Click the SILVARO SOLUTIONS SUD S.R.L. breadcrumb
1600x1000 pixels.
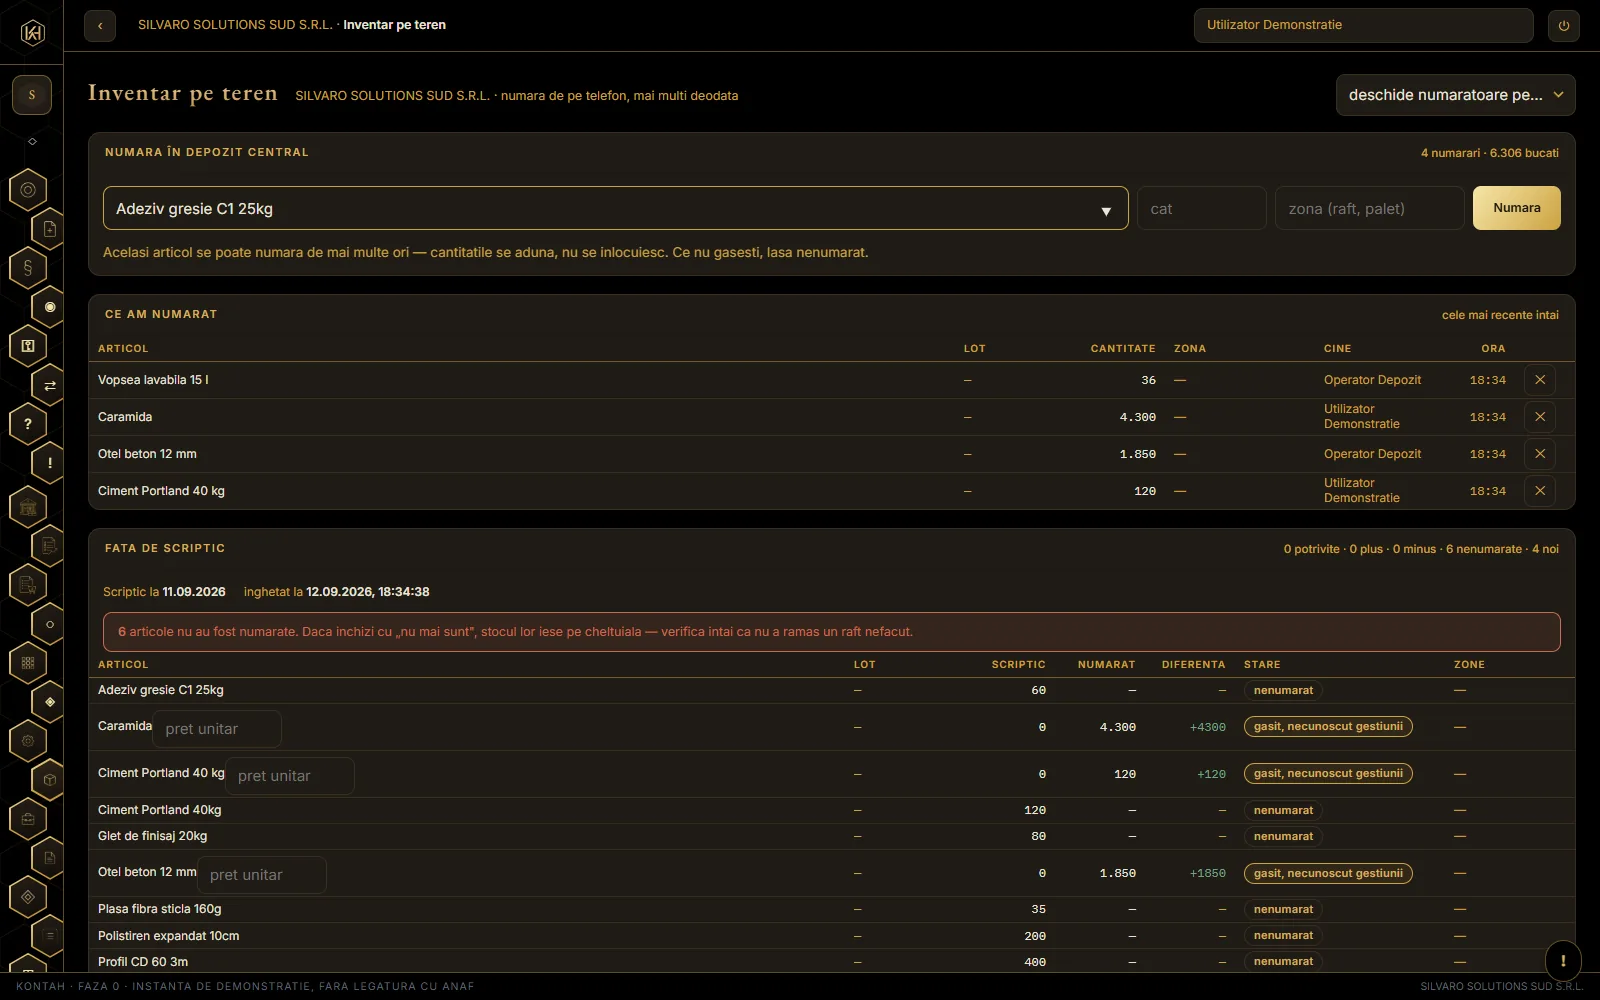tap(235, 25)
